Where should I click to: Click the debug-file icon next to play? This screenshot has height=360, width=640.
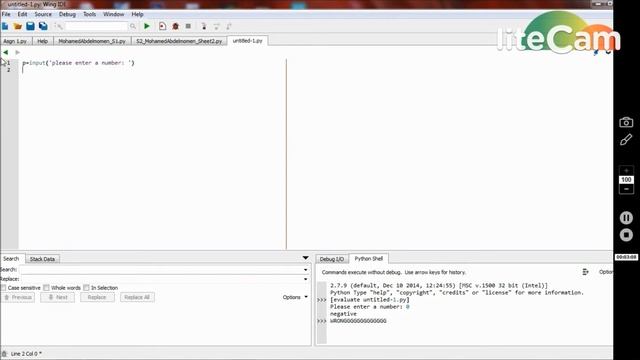162,26
